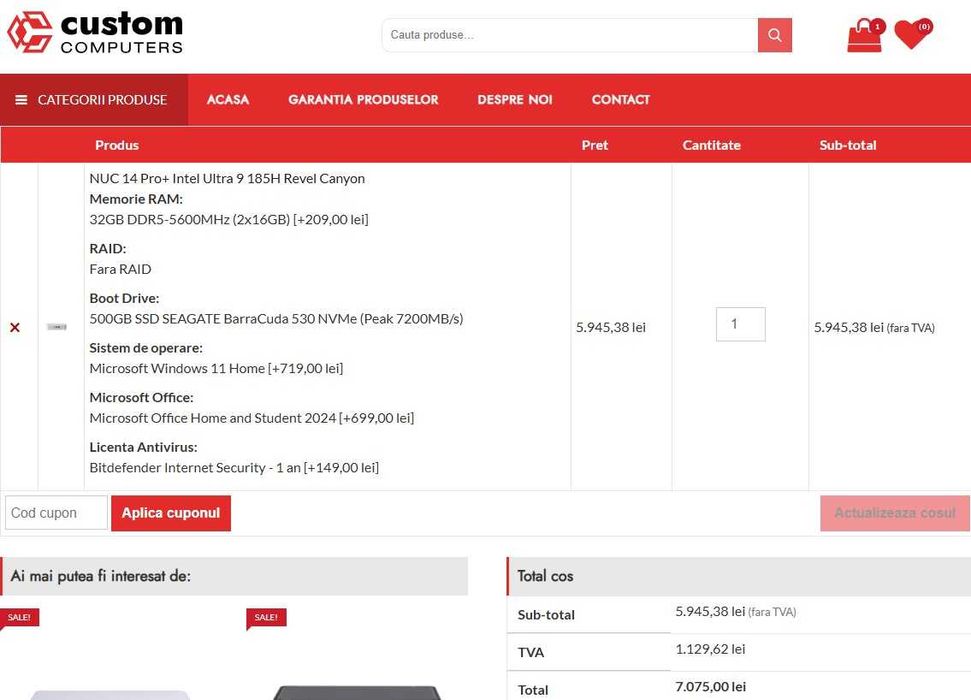Click the Ai mai putea fi interesat de heading
Screen dimensions: 971x700
(100, 576)
